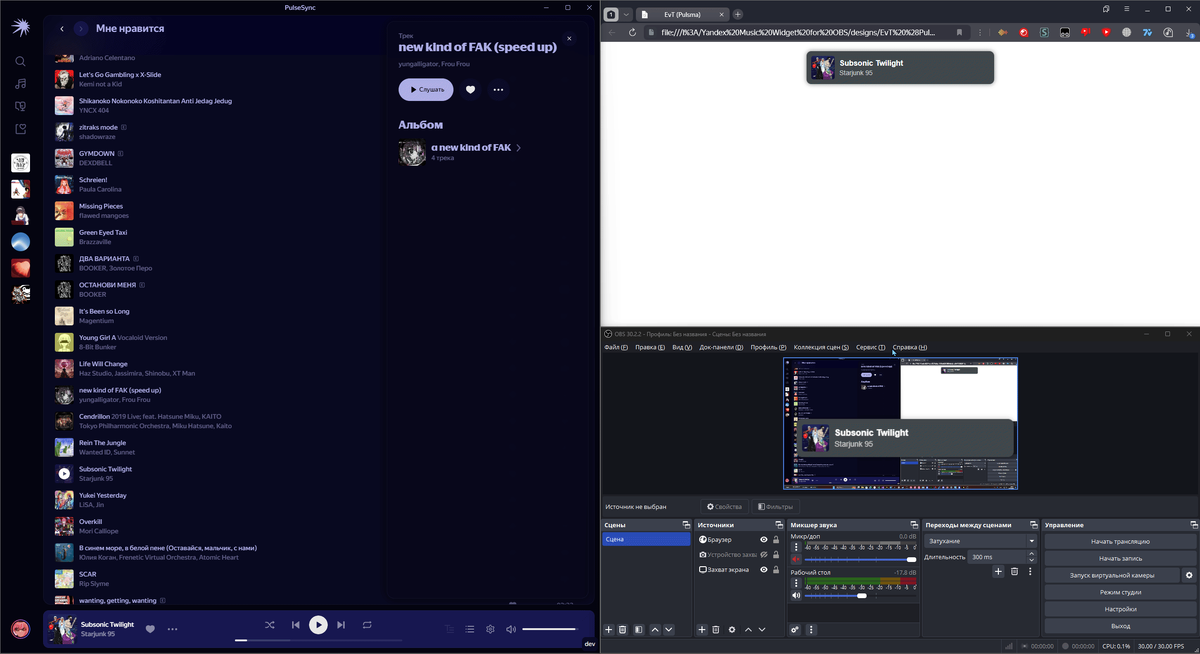
Task: Reload the browser page
Action: tap(632, 32)
